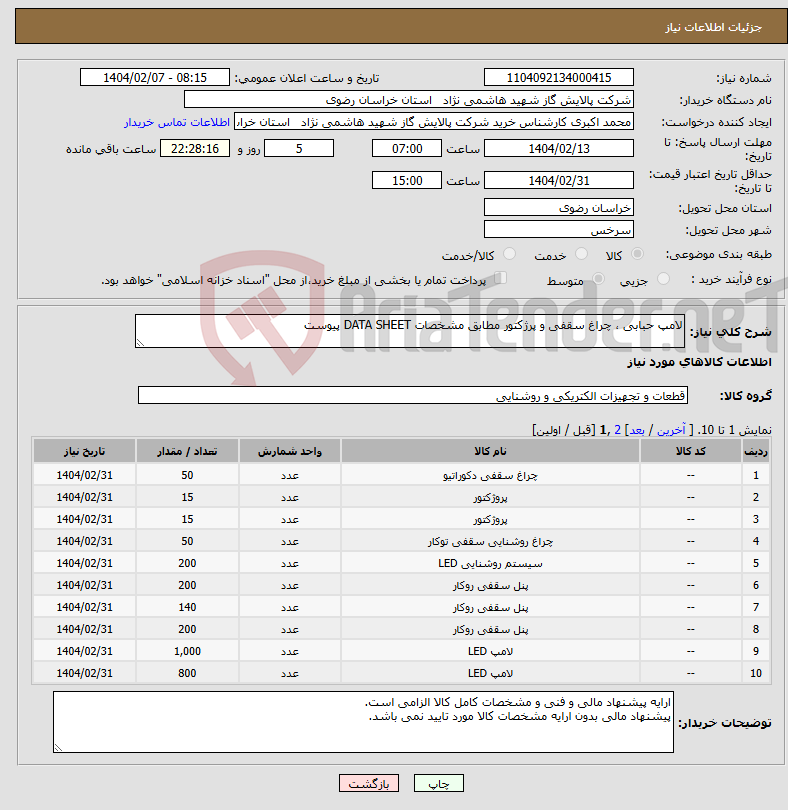Select the پروژکتور item in row 2
Image resolution: width=788 pixels, height=810 pixels.
(x=490, y=497)
